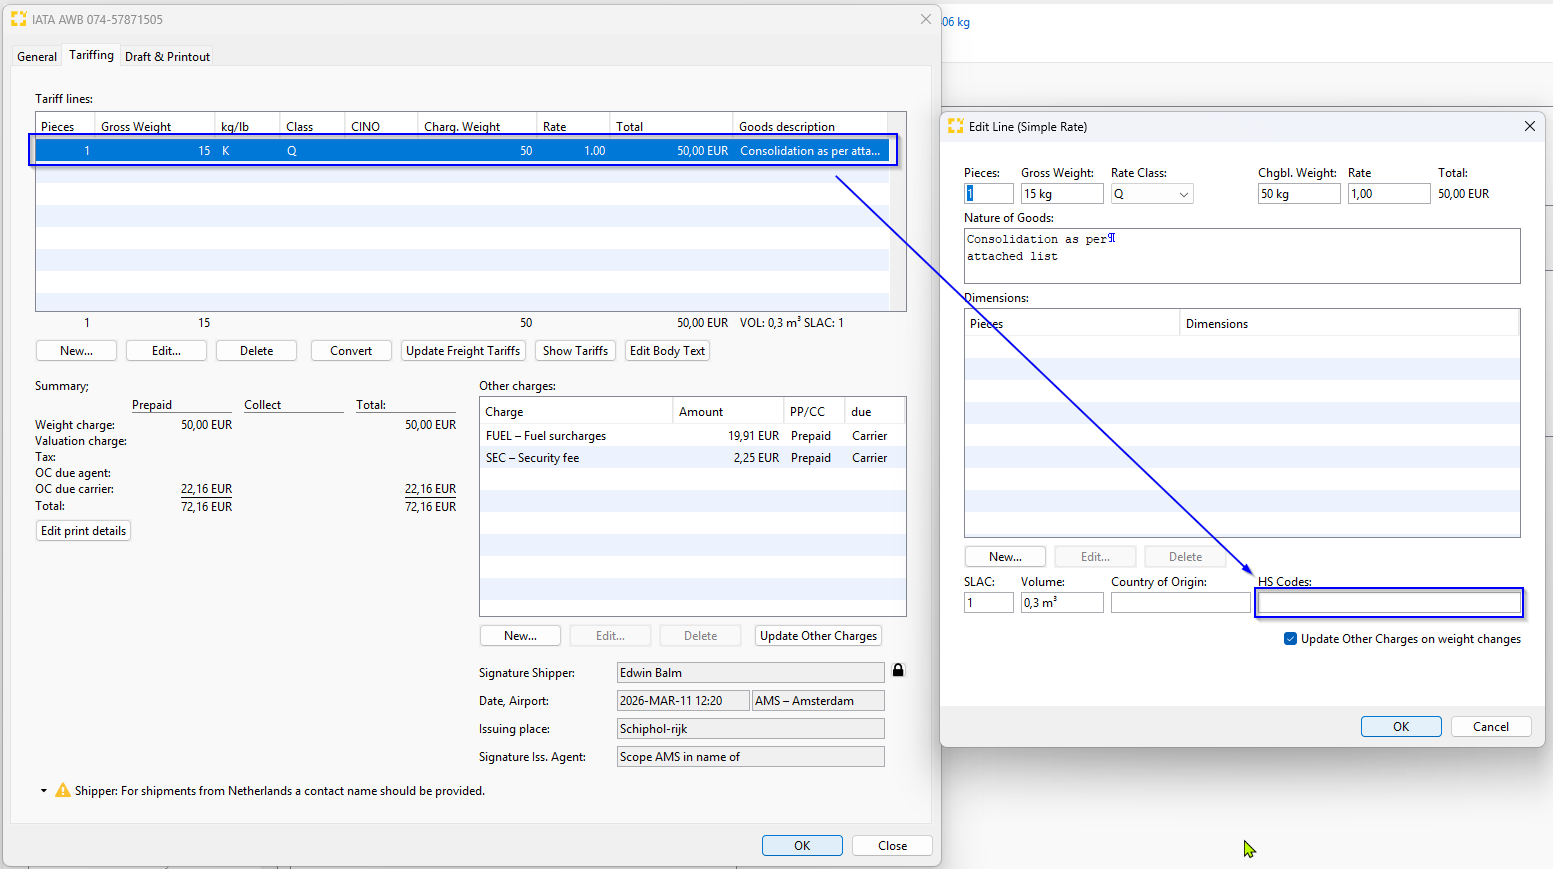This screenshot has height=869, width=1553.
Task: Switch to the General tab
Action: (x=37, y=57)
